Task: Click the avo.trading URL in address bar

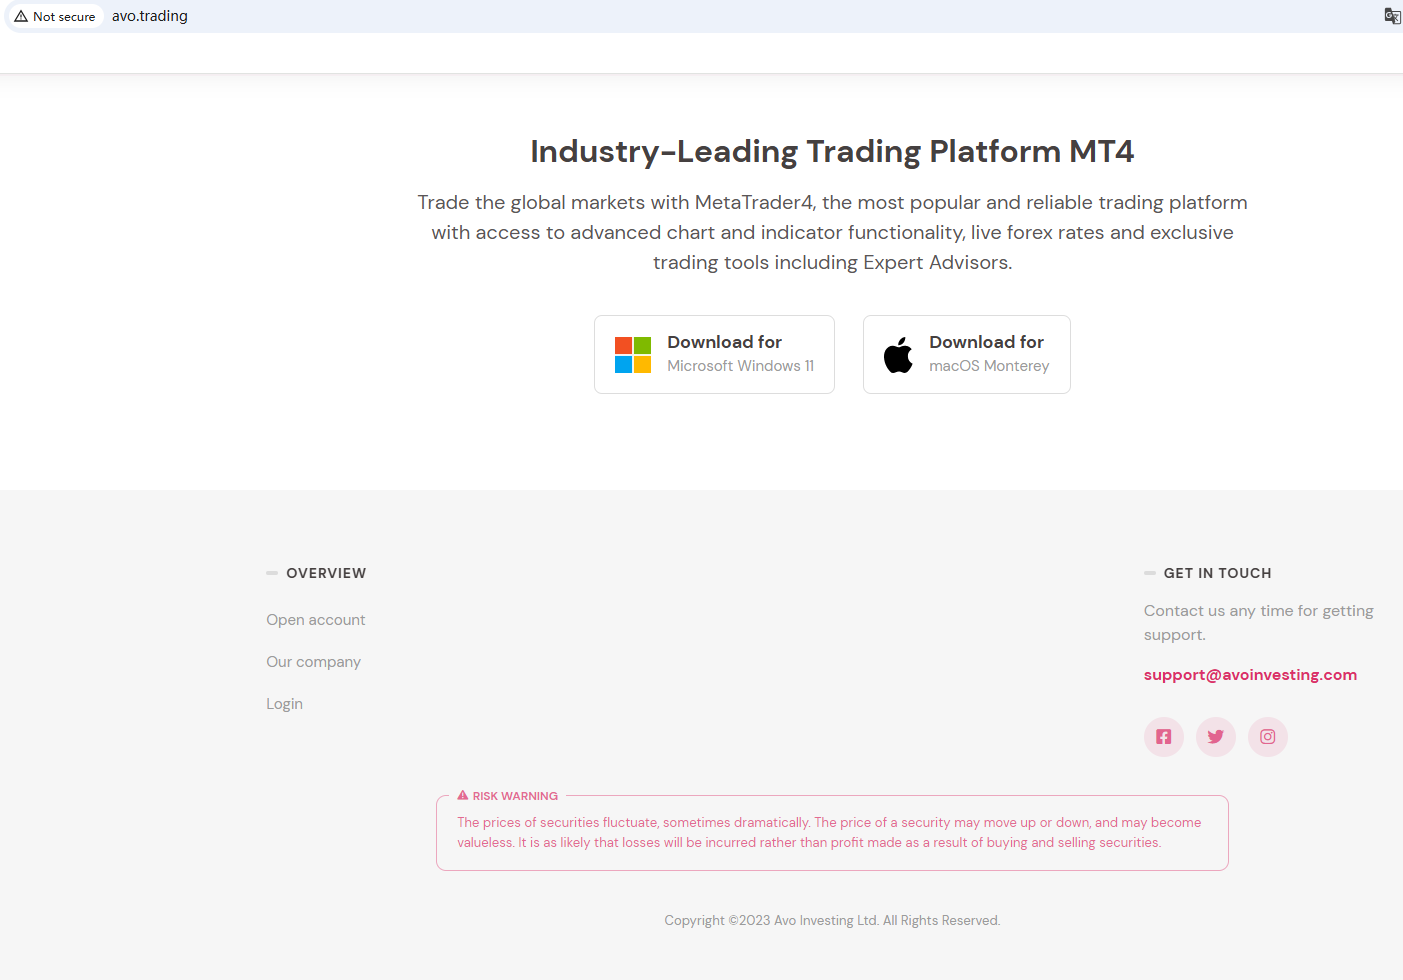Action: [150, 16]
